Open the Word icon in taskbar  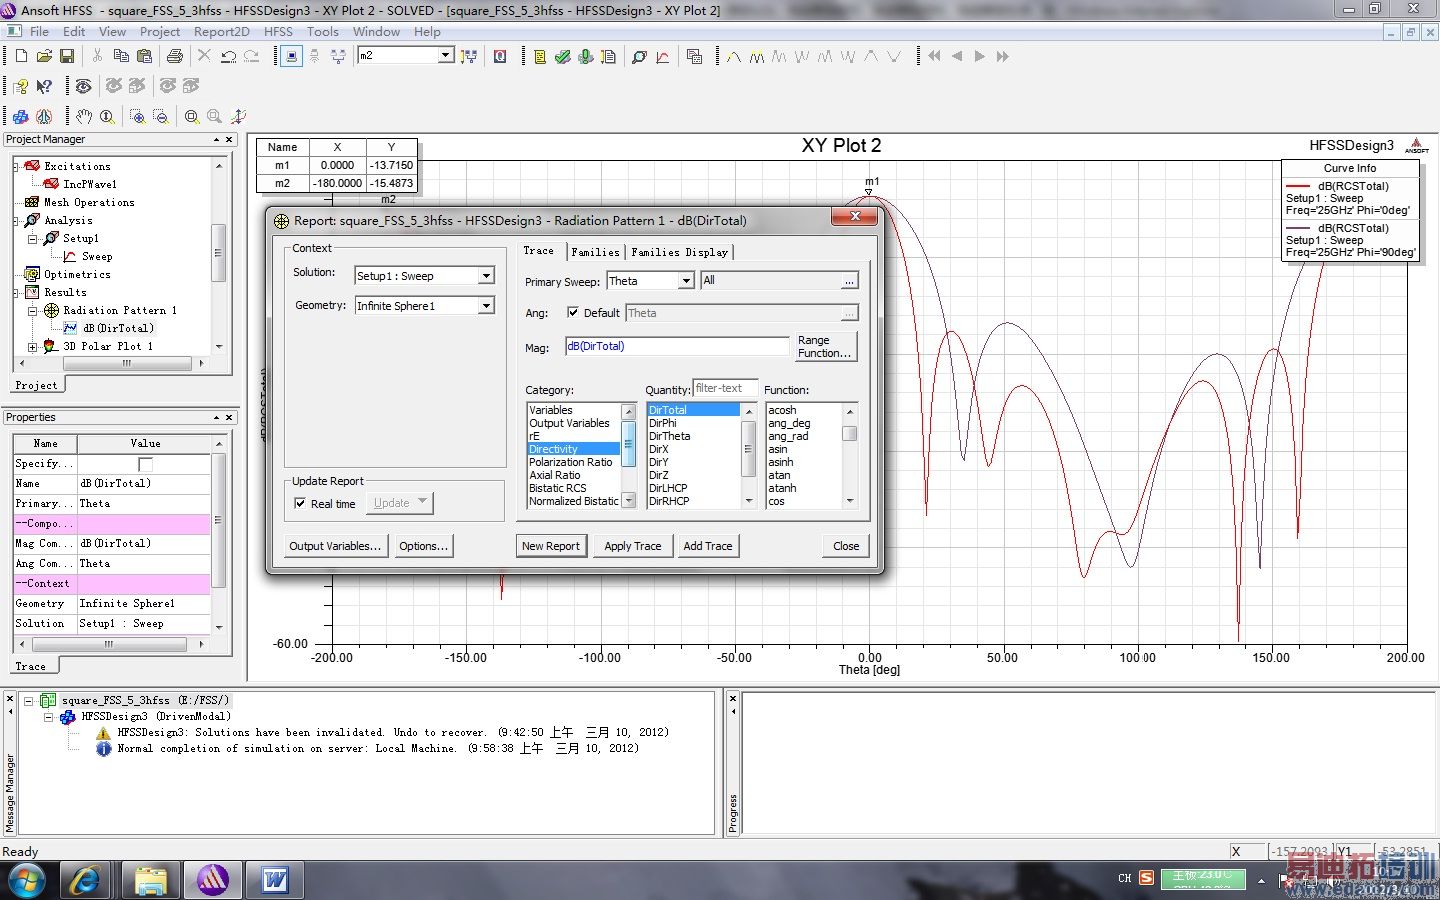pos(275,880)
